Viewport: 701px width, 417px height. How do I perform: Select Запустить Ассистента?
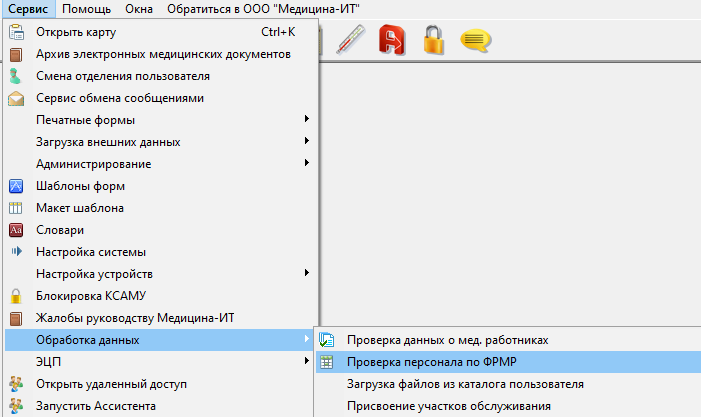coord(96,406)
